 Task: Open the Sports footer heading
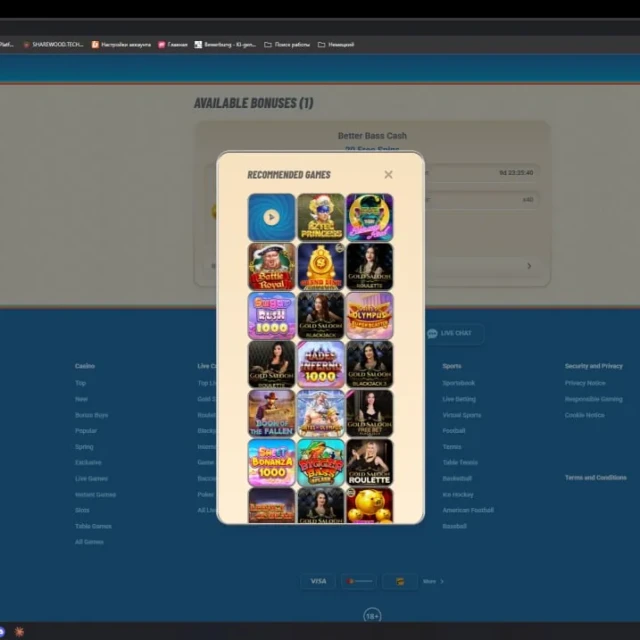452,366
